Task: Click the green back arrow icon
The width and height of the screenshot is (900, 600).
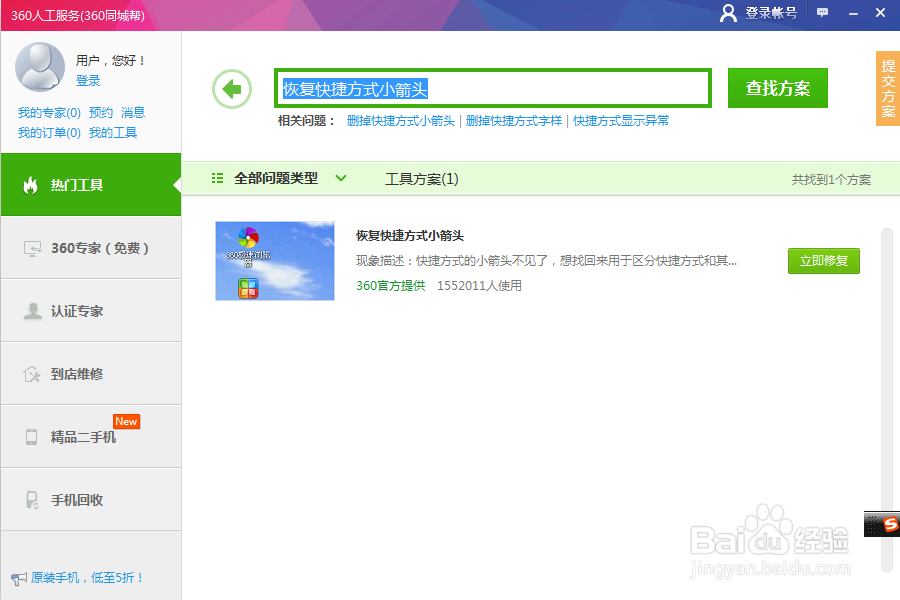Action: [x=232, y=89]
